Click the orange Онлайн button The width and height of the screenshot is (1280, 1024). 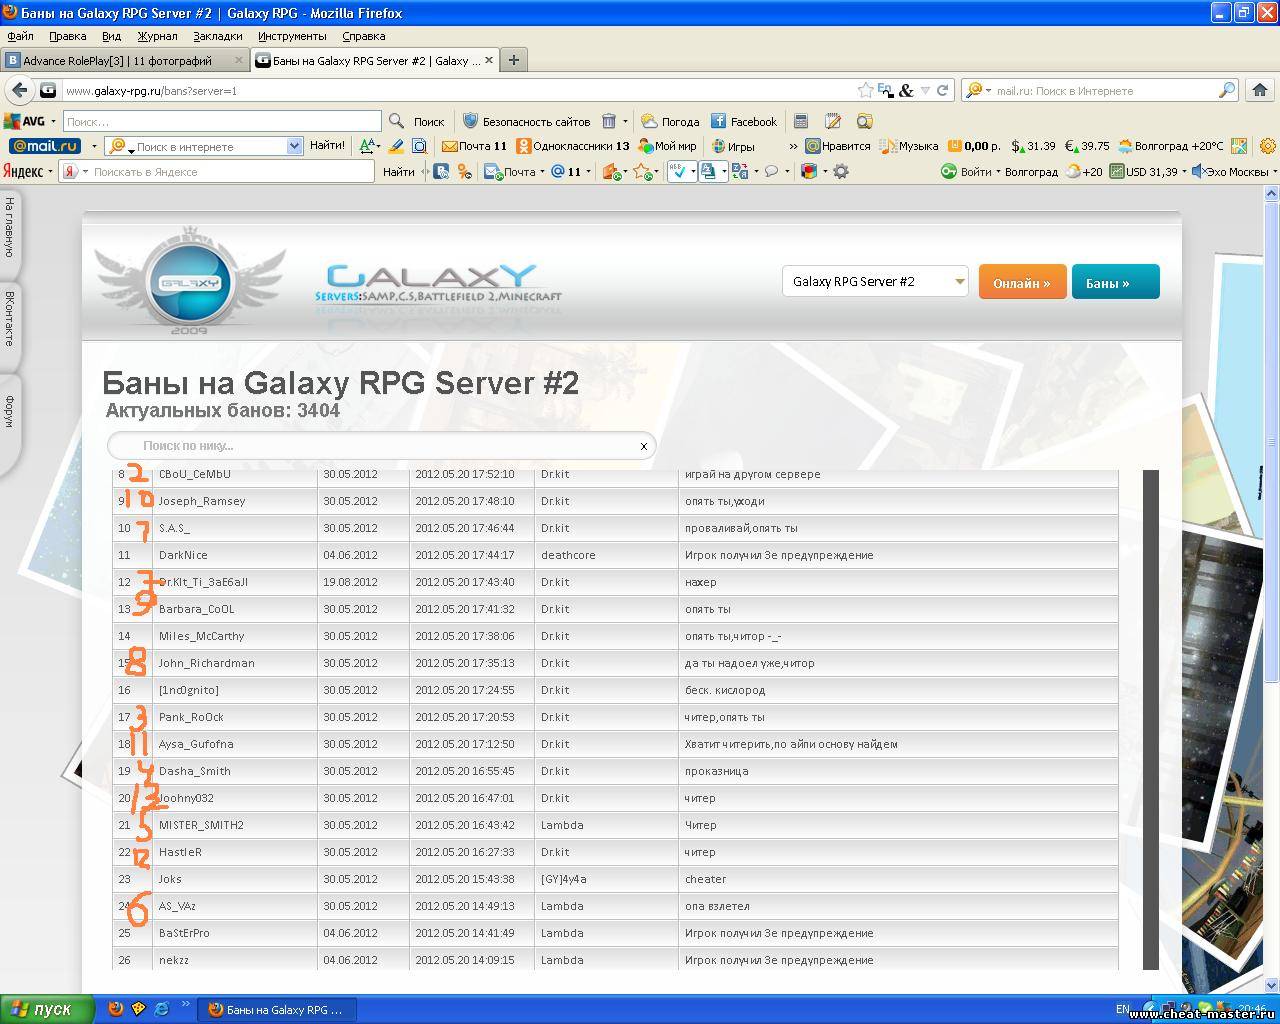point(1021,283)
